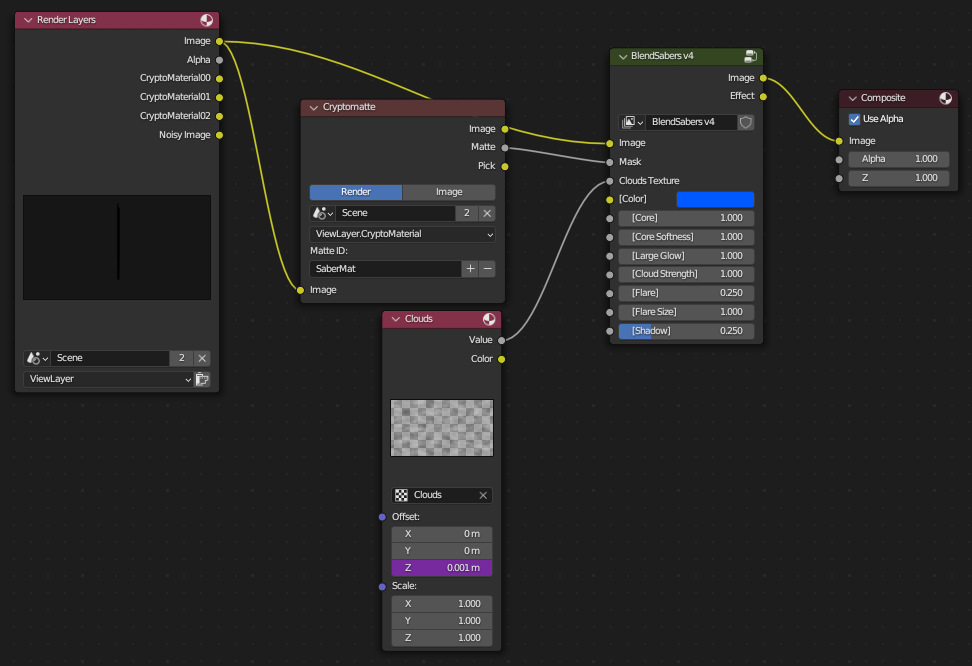The height and width of the screenshot is (666, 972).
Task: Open Clouds texture browse icon
Action: point(402,495)
